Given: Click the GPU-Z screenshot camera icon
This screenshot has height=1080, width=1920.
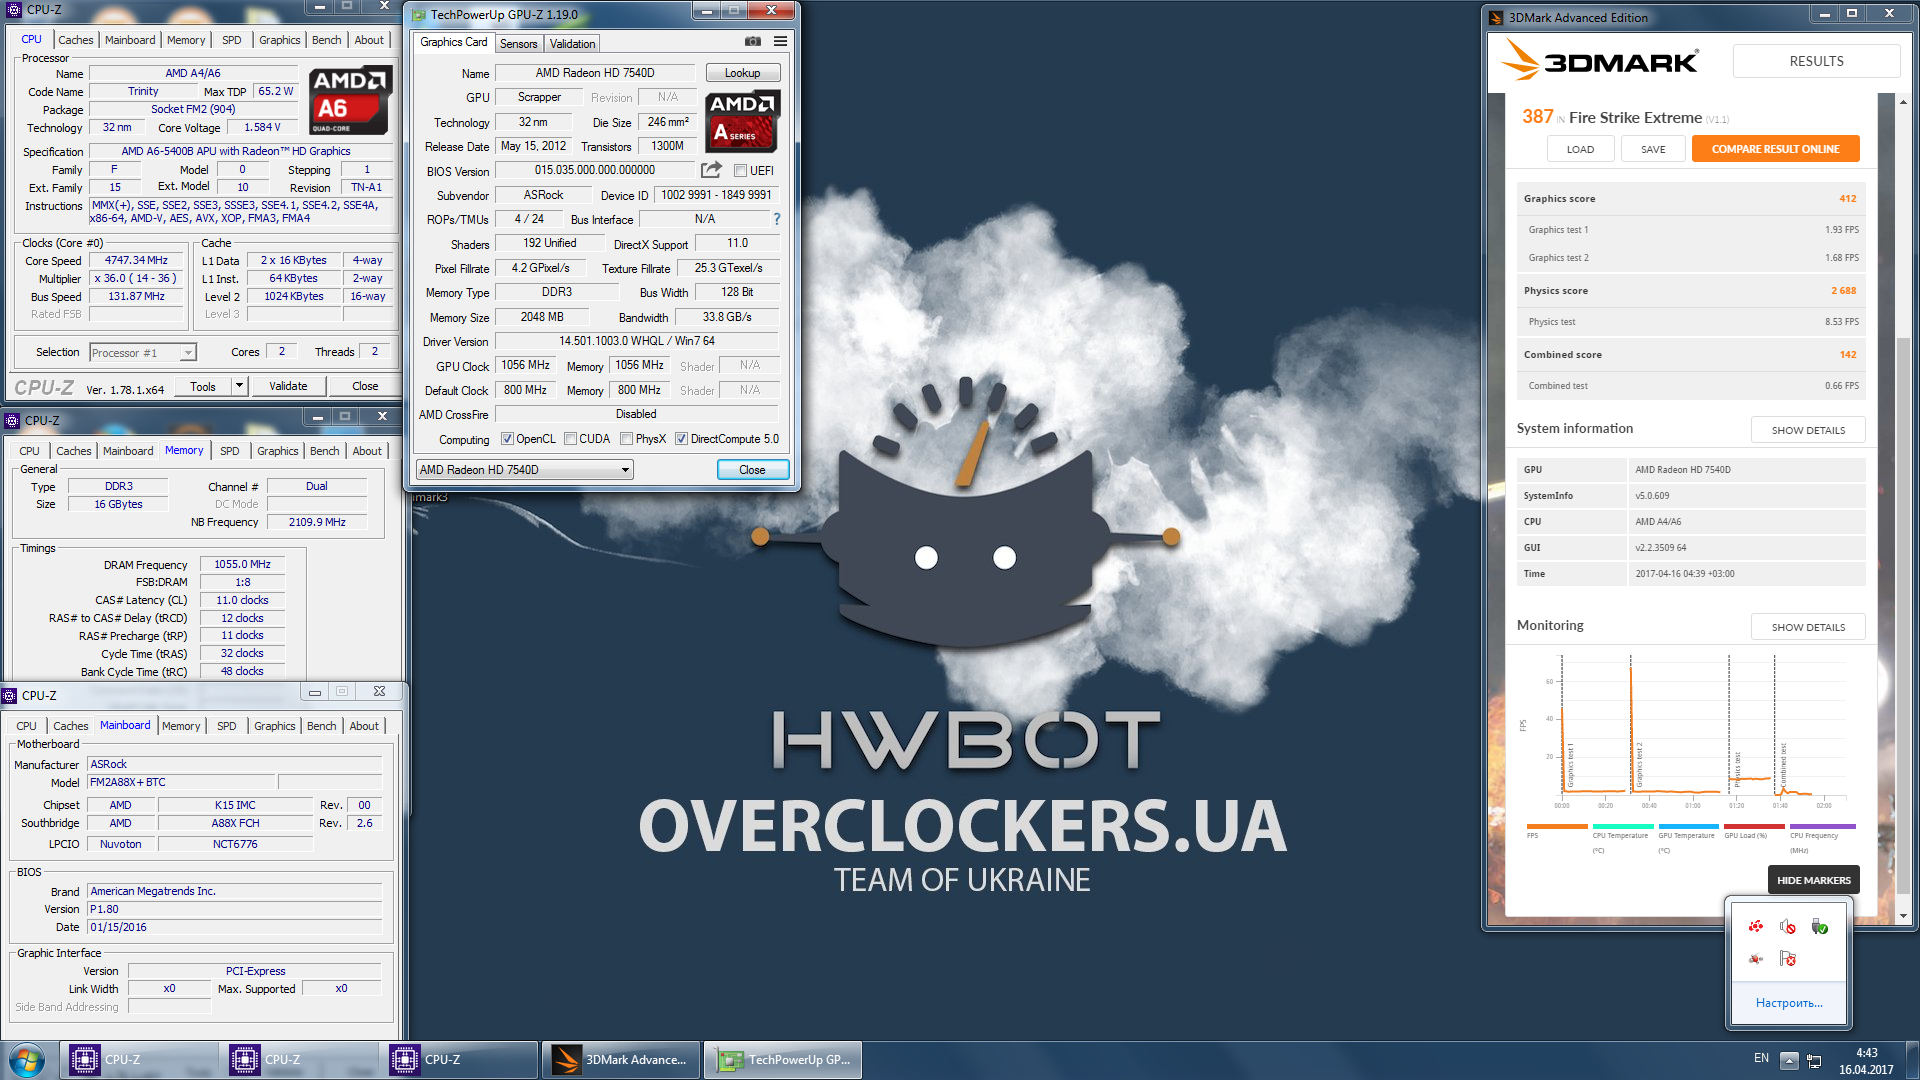Looking at the screenshot, I should pos(753,42).
